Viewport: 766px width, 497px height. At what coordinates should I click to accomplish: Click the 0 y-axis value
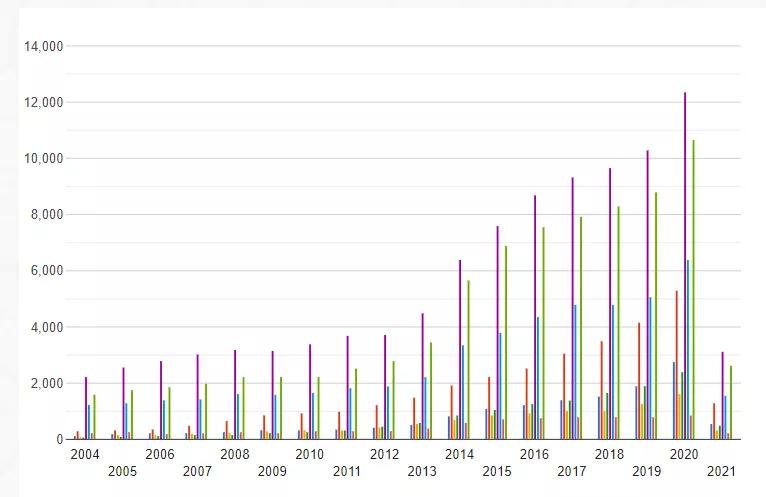(x=60, y=439)
